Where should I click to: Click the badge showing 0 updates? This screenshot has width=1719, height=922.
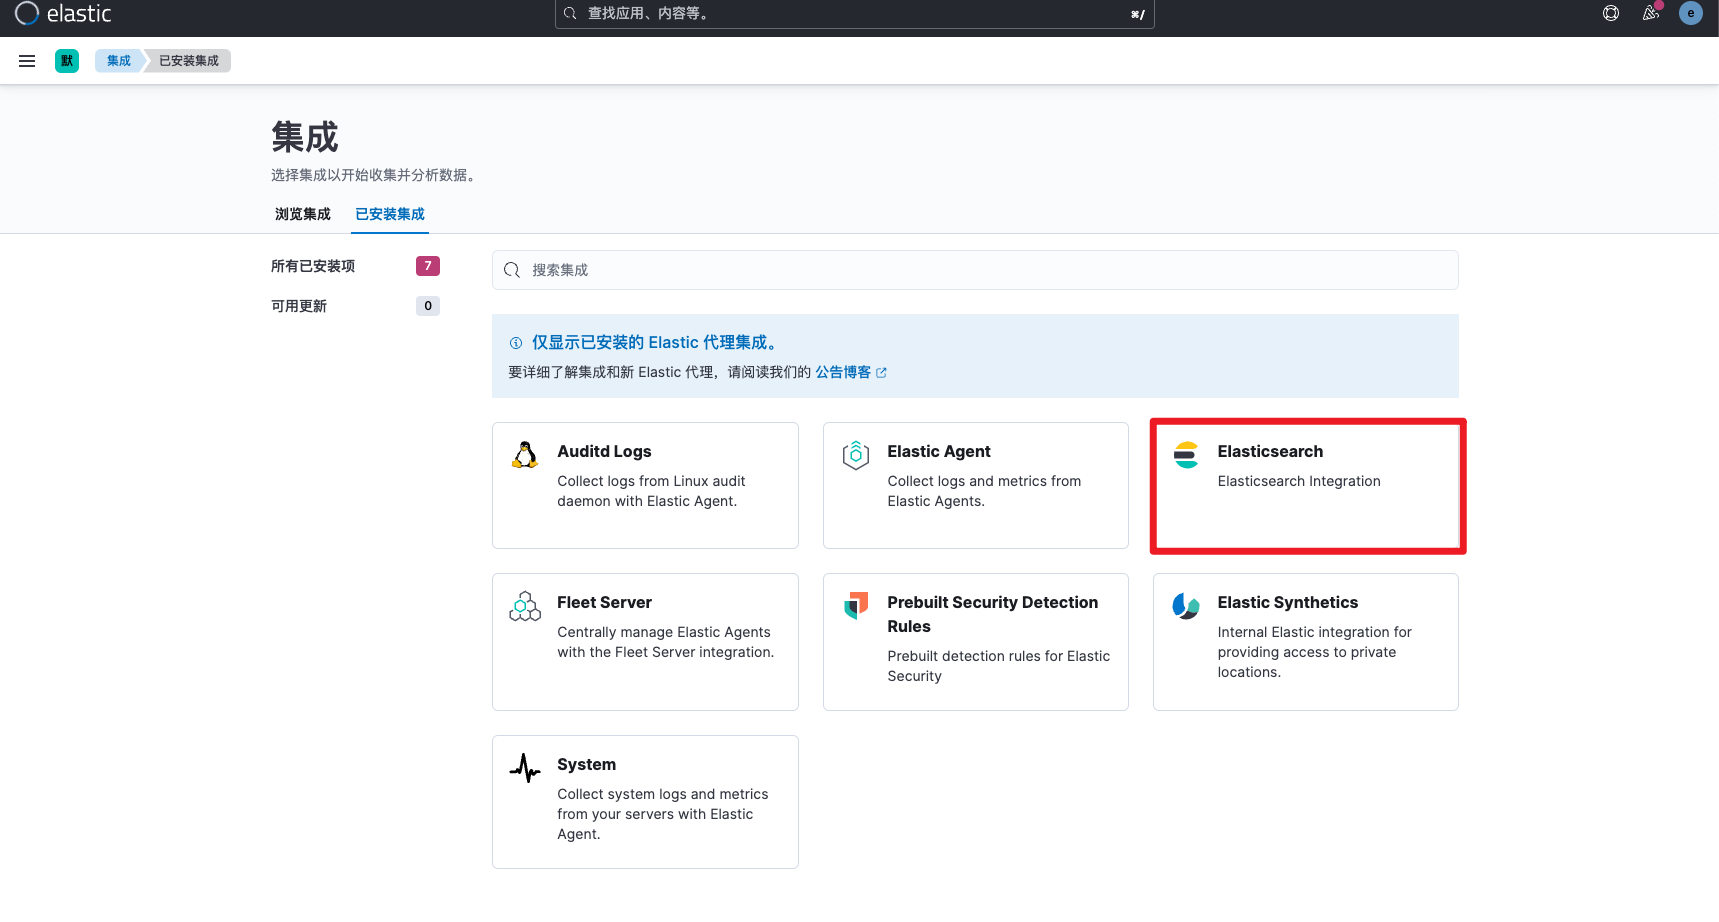[428, 306]
